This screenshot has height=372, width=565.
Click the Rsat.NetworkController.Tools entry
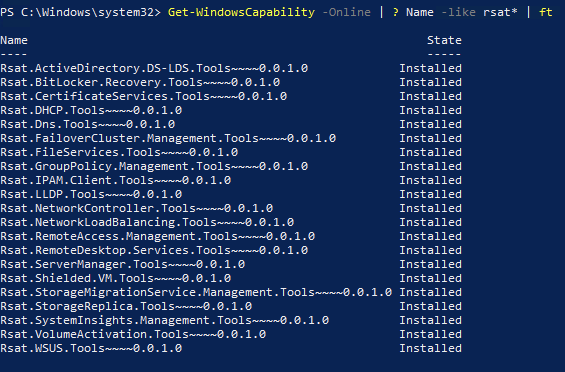(137, 208)
